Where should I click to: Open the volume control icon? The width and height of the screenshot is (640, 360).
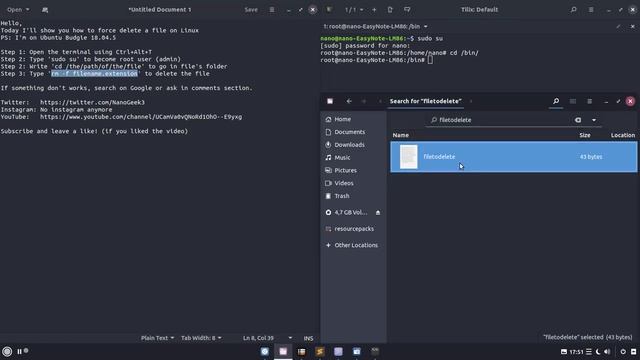click(607, 352)
